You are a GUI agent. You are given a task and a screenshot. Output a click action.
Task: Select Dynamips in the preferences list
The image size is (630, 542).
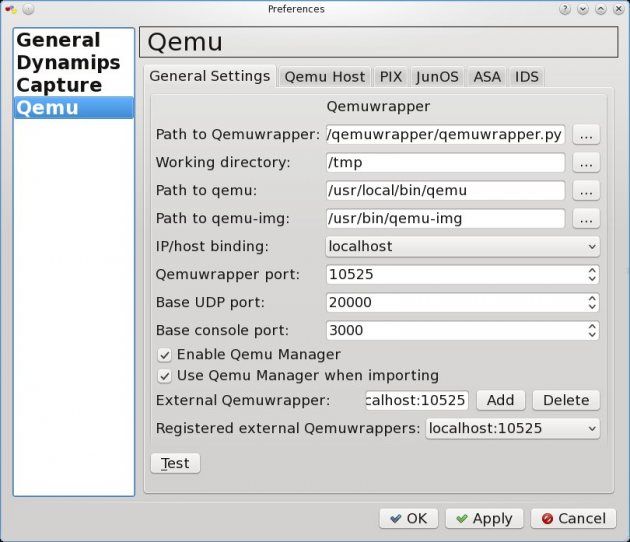(x=74, y=62)
